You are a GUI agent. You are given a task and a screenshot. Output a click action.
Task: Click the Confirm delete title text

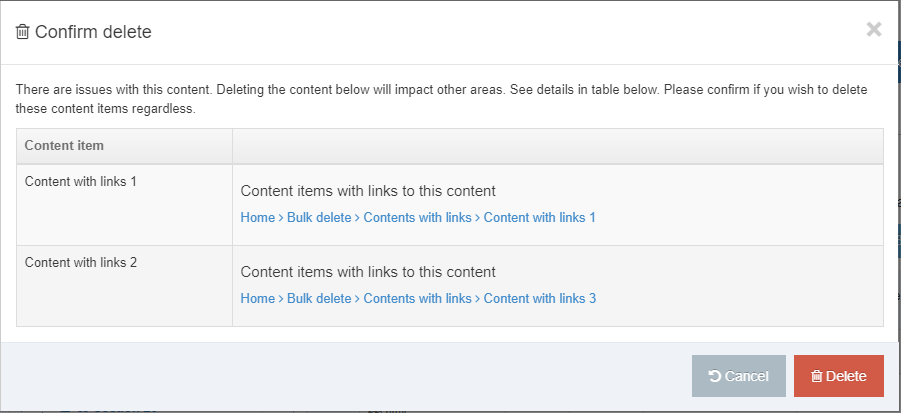[93, 32]
